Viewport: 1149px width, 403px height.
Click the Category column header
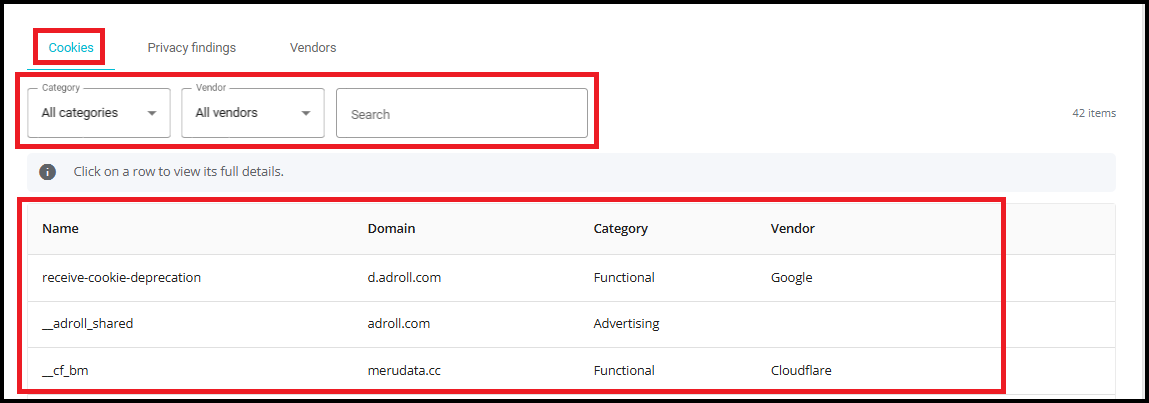click(x=621, y=229)
